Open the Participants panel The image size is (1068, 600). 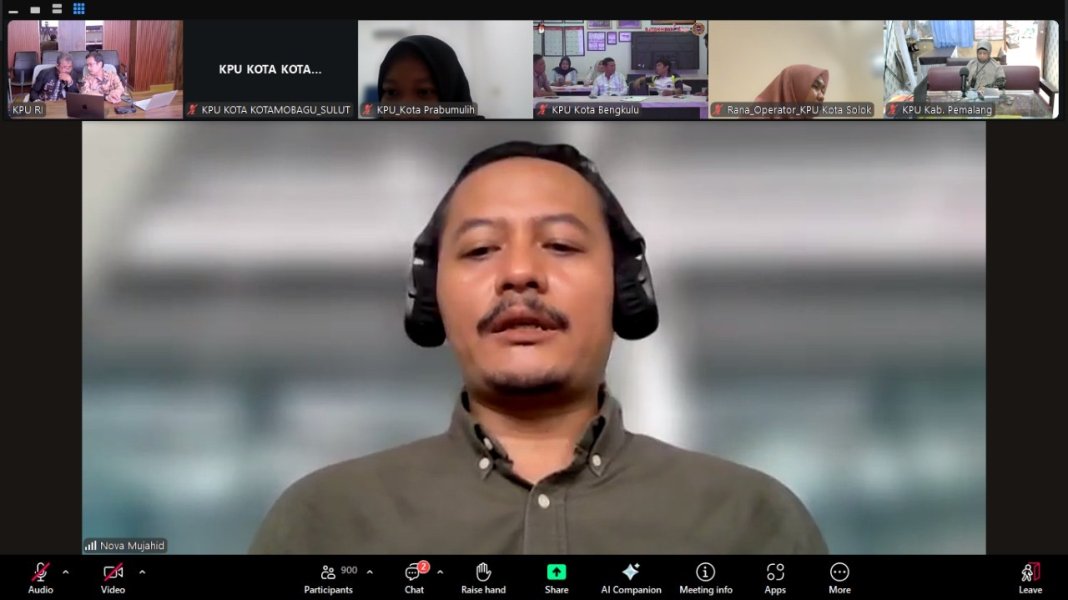(329, 576)
